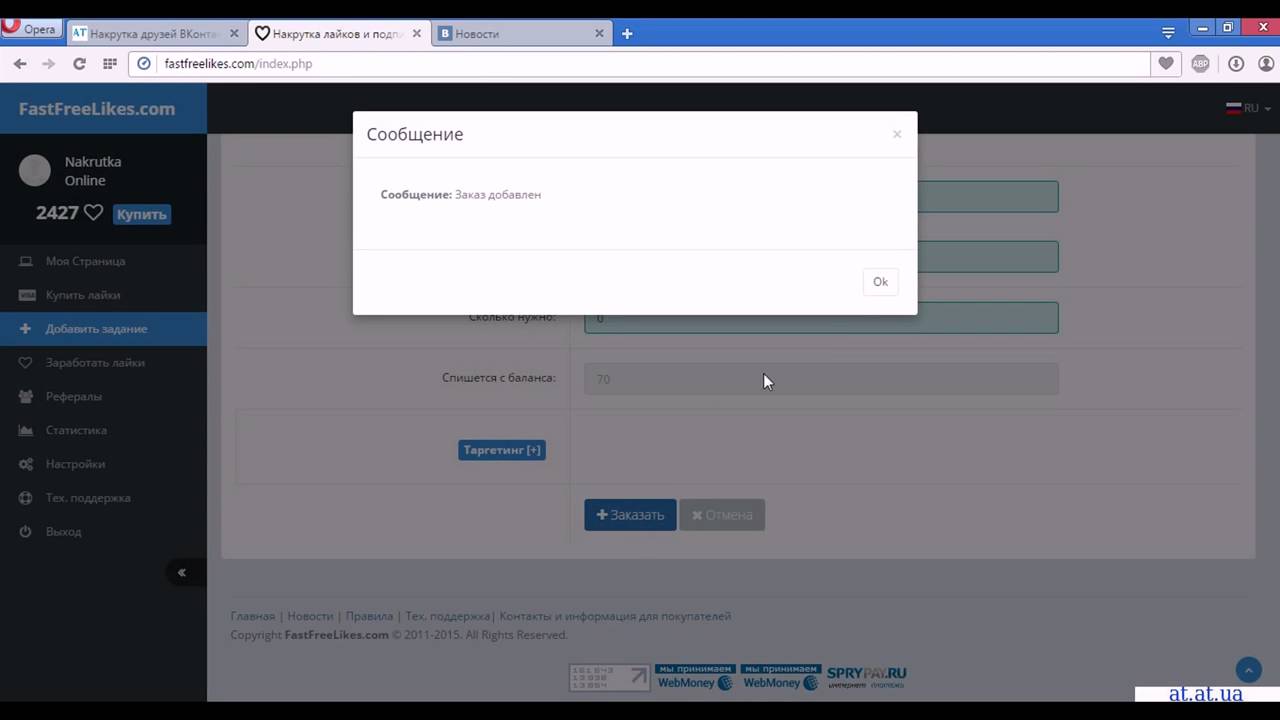The width and height of the screenshot is (1280, 720).
Task: Open the Opera menu button
Action: click(30, 29)
